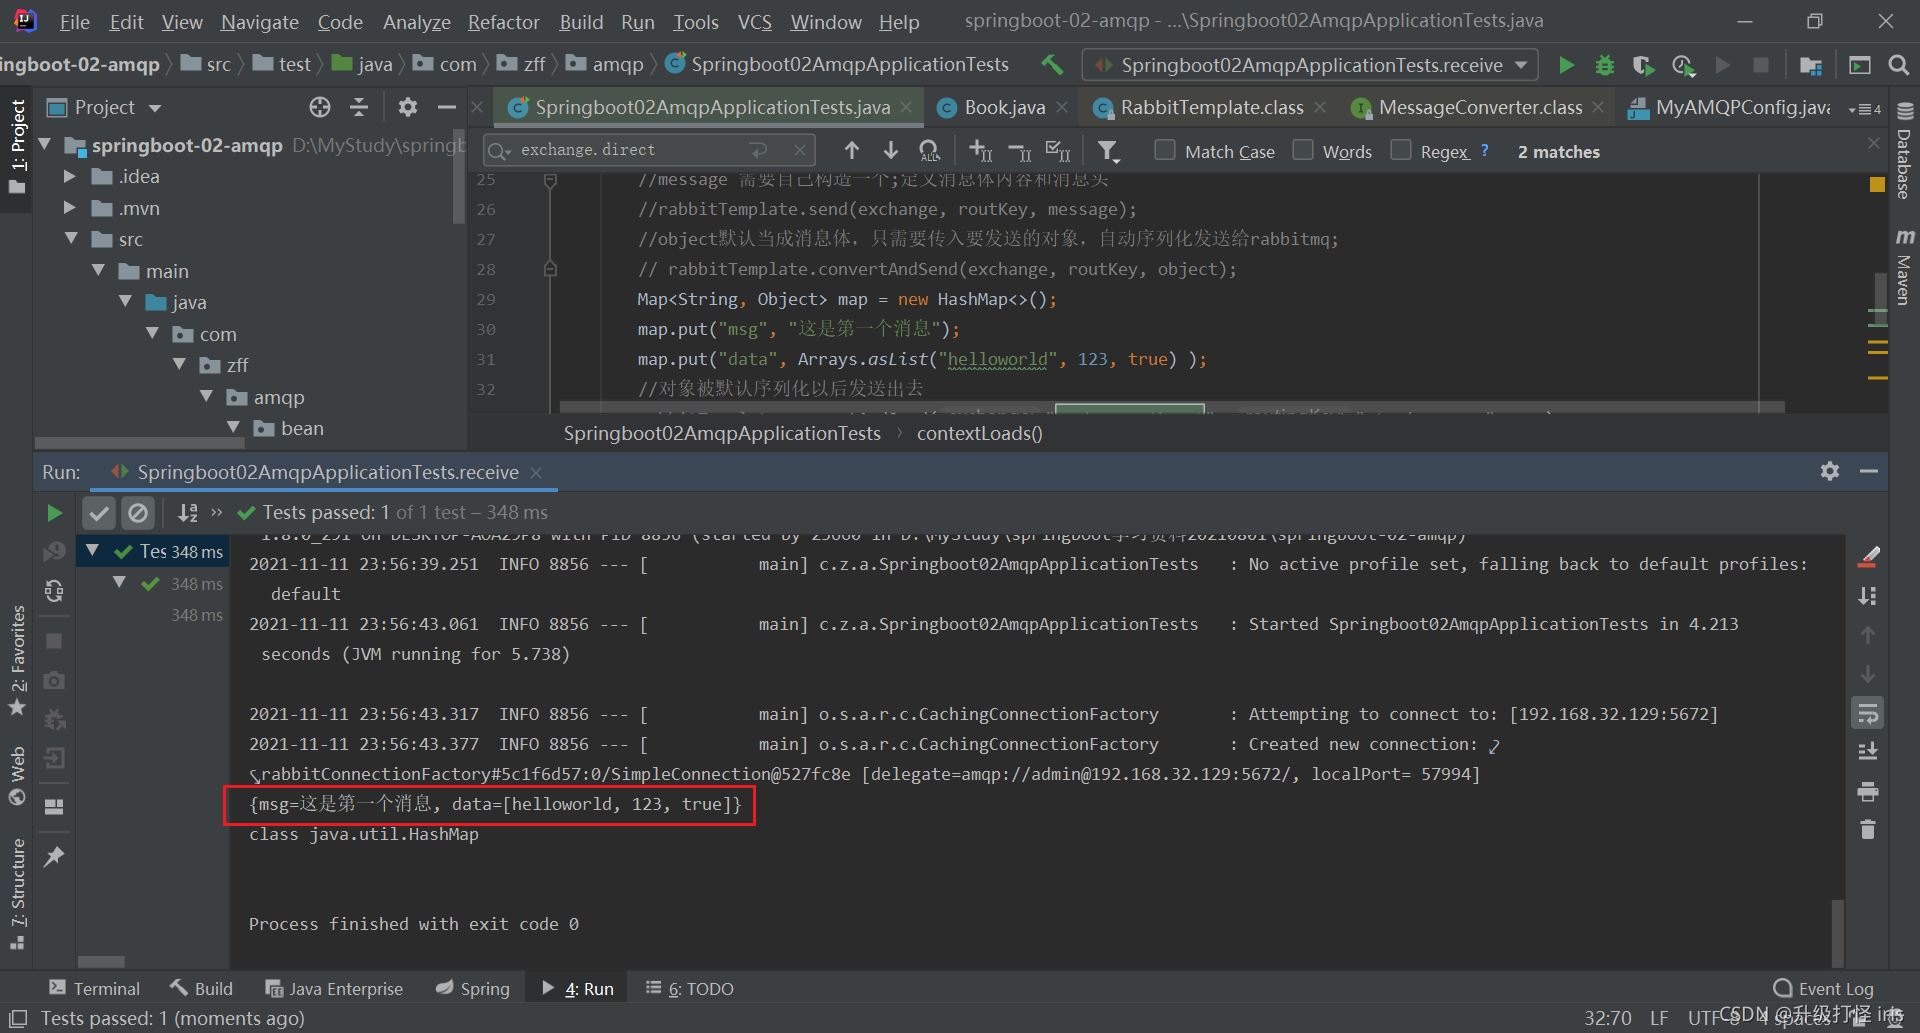Go to next search occurrence arrow

[x=890, y=150]
